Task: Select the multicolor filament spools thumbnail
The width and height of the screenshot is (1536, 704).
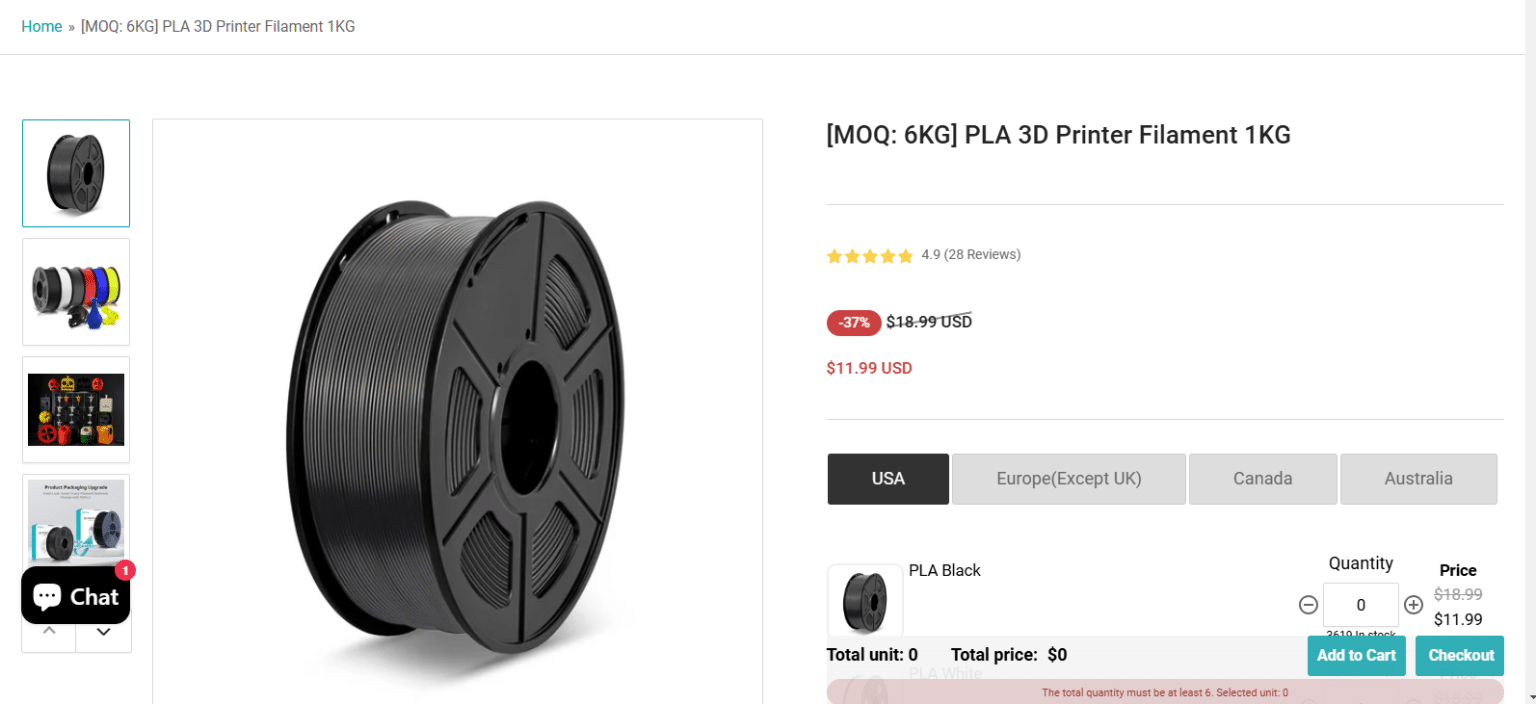Action: (x=75, y=291)
